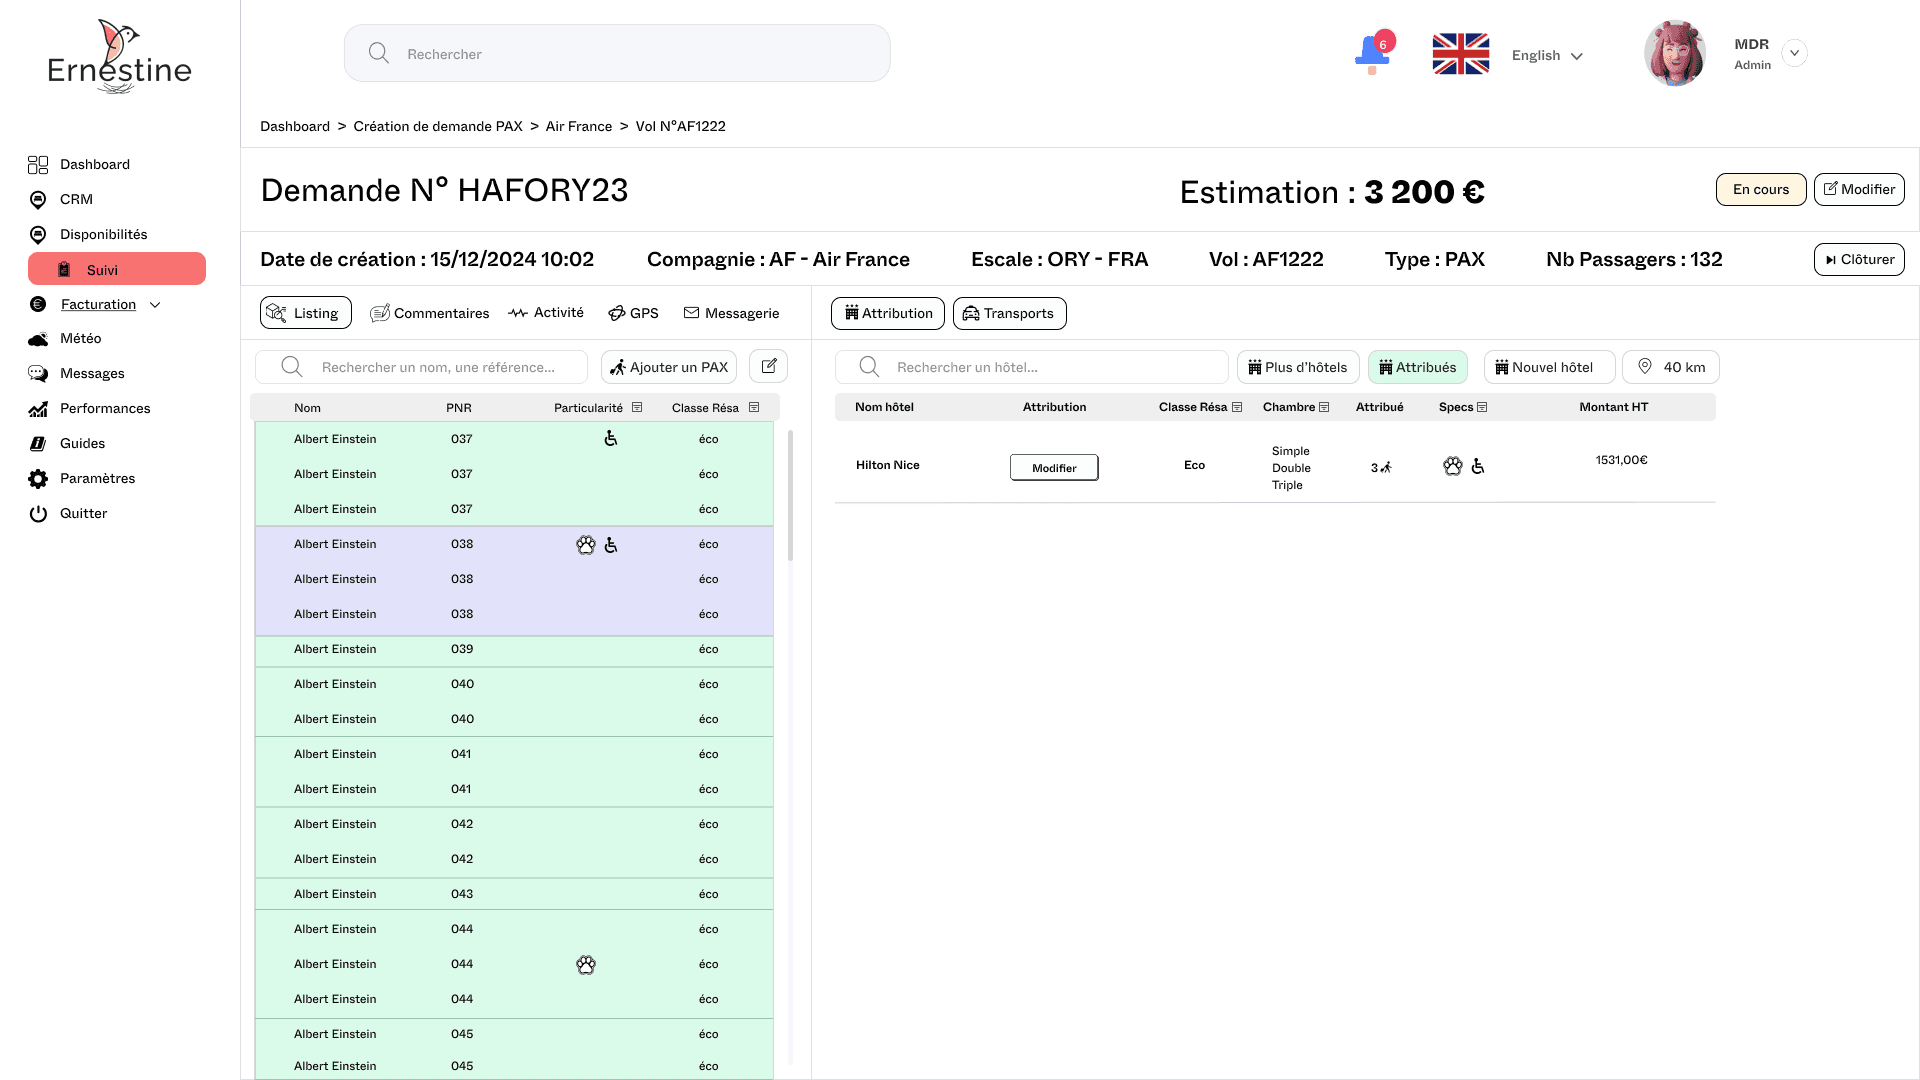The image size is (1920, 1080).
Task: Toggle the Attribués hotel filter
Action: pyautogui.click(x=1417, y=367)
